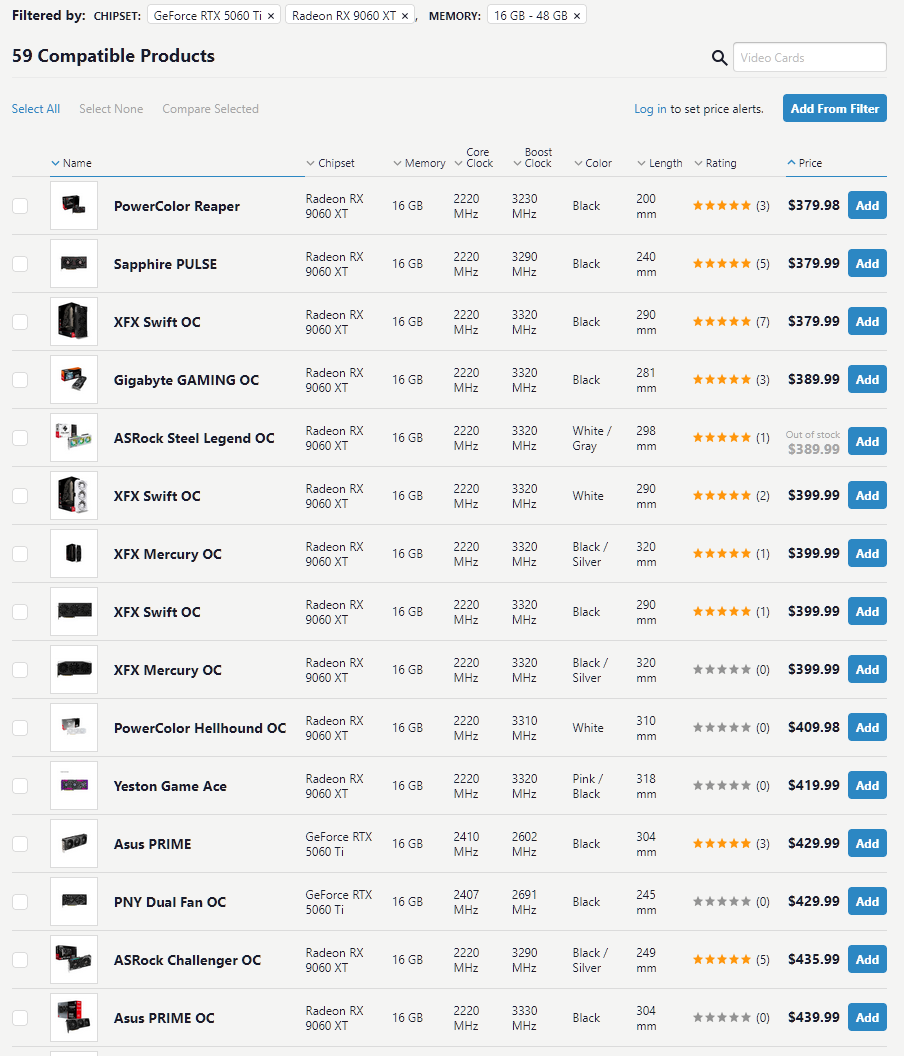Add out-of-stock ASRock Steel Legend OC

coord(867,441)
